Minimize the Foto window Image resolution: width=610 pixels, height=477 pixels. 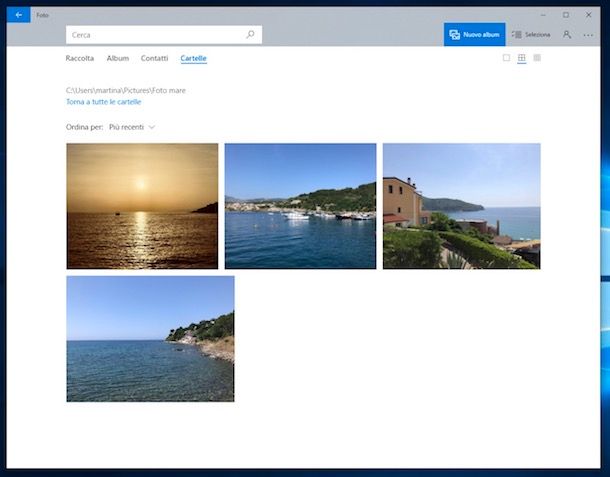point(543,15)
